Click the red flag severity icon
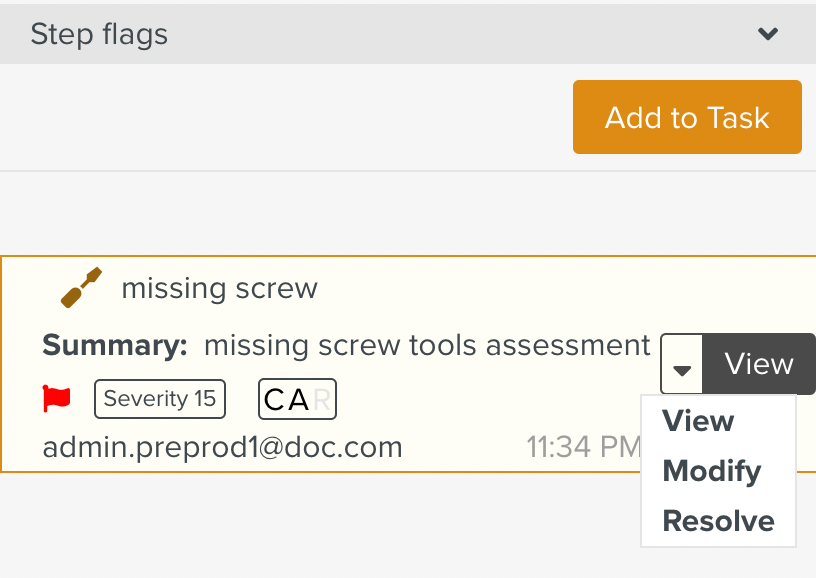The image size is (816, 578). pyautogui.click(x=57, y=398)
